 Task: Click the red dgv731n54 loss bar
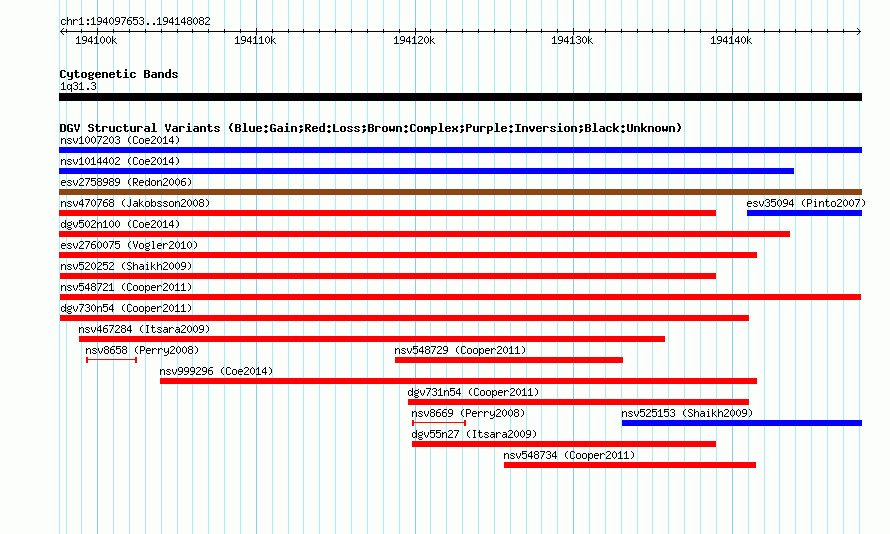578,402
